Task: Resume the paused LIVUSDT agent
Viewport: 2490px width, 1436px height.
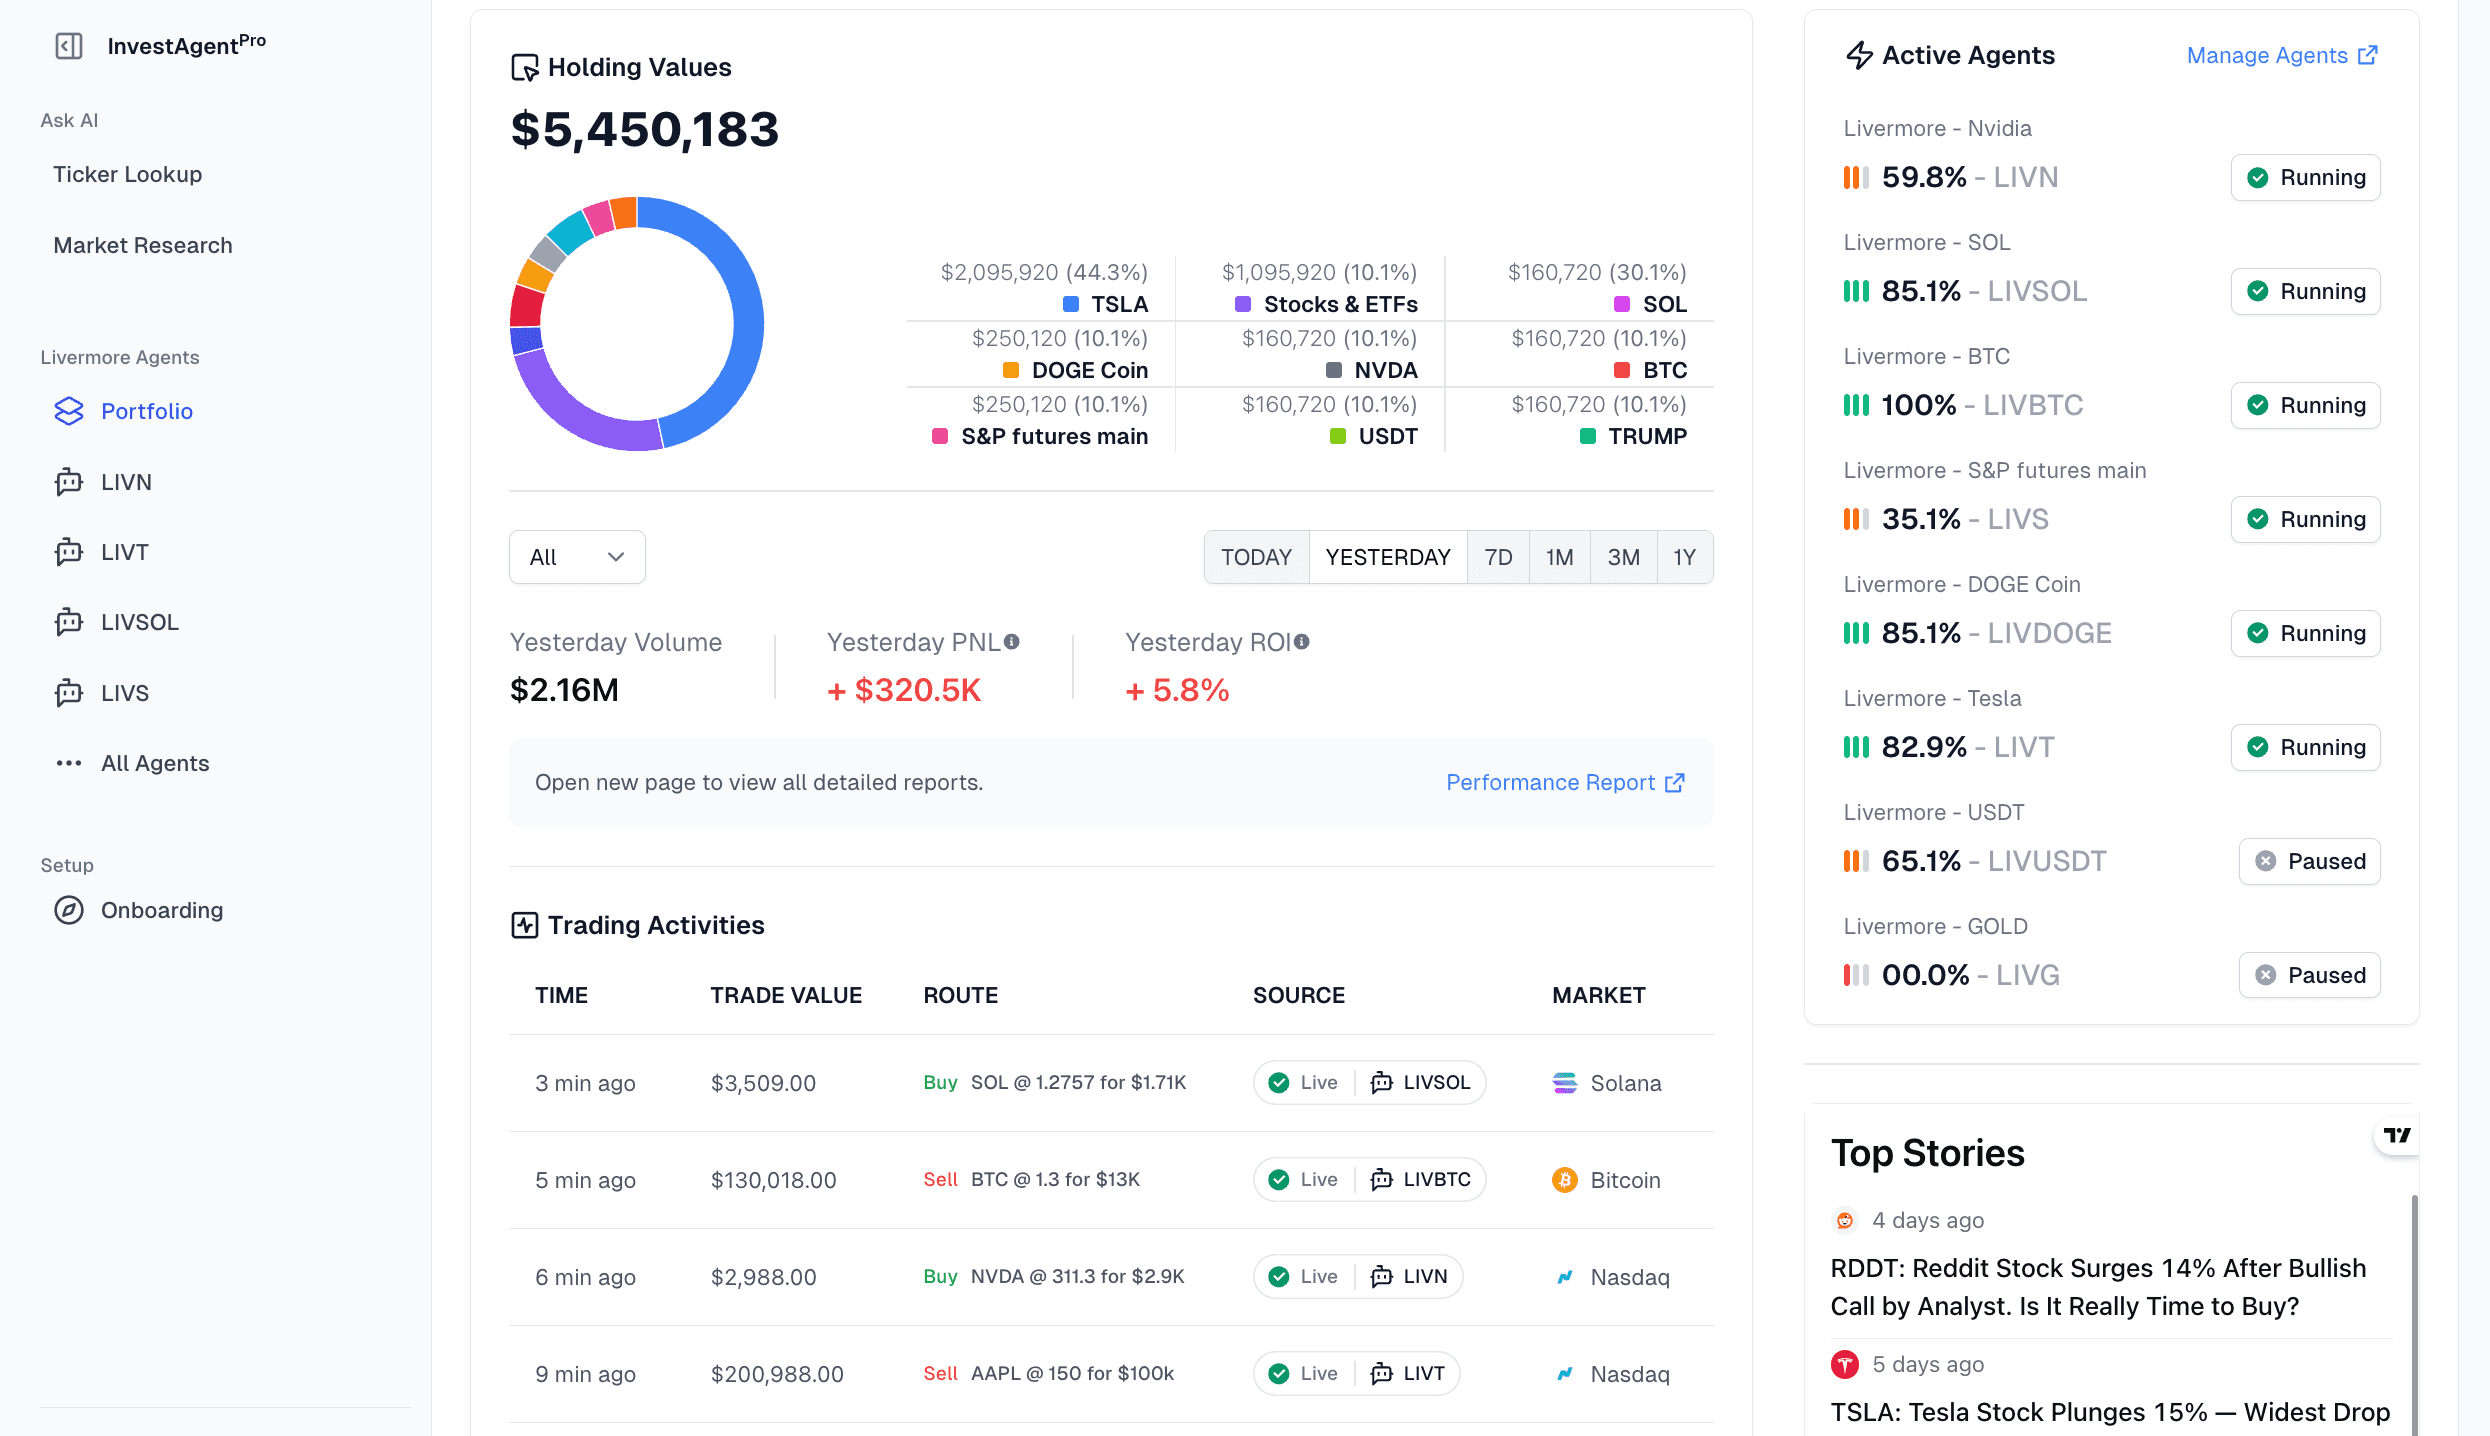Action: coord(2309,861)
